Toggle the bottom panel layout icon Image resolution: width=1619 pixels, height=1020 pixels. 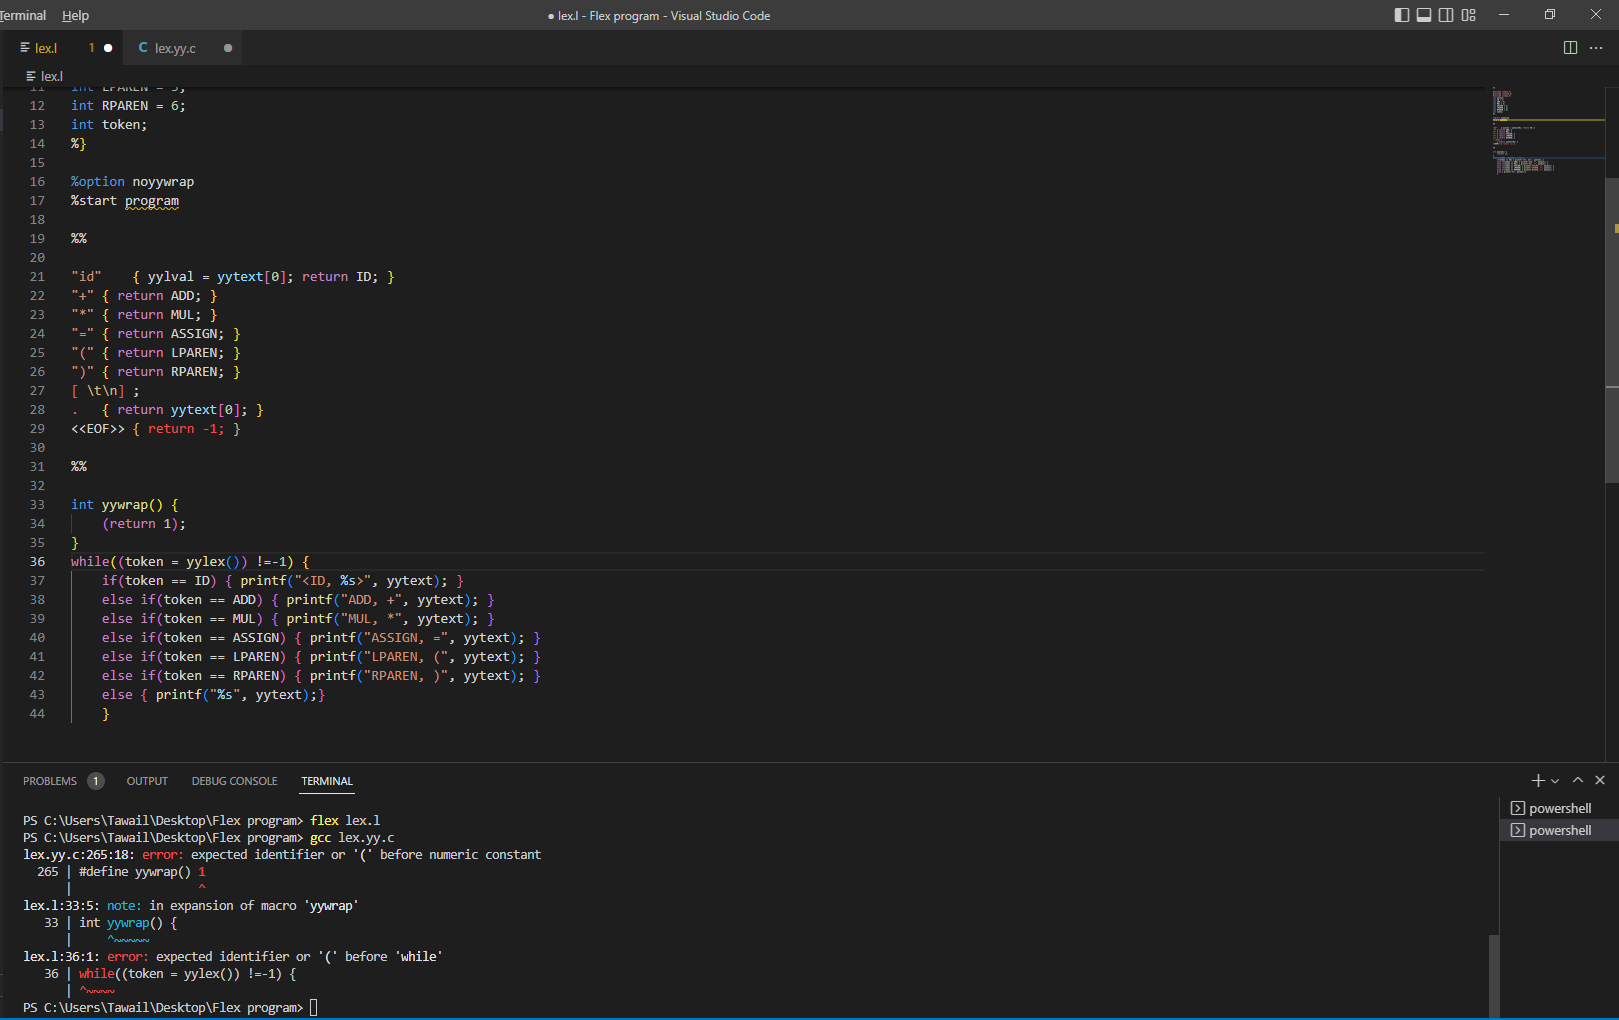coord(1424,15)
